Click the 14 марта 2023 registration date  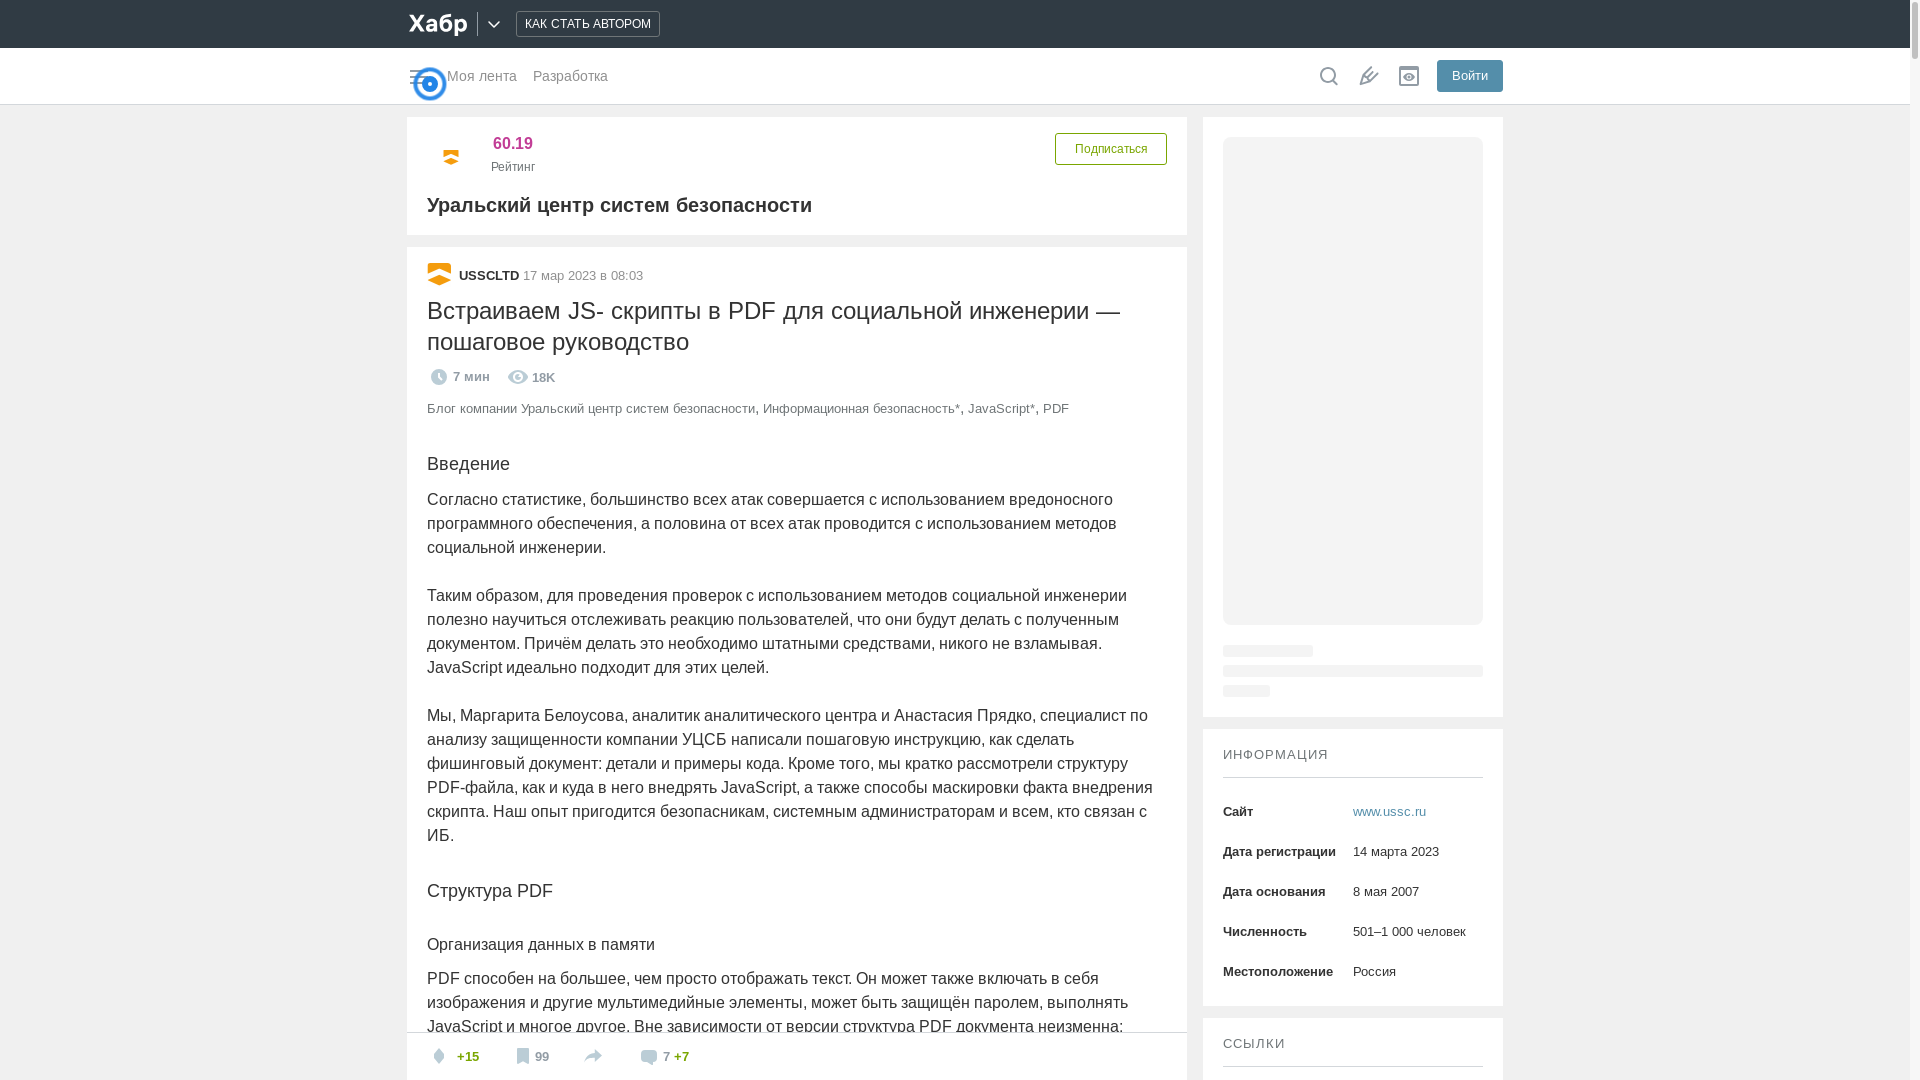tap(1396, 852)
